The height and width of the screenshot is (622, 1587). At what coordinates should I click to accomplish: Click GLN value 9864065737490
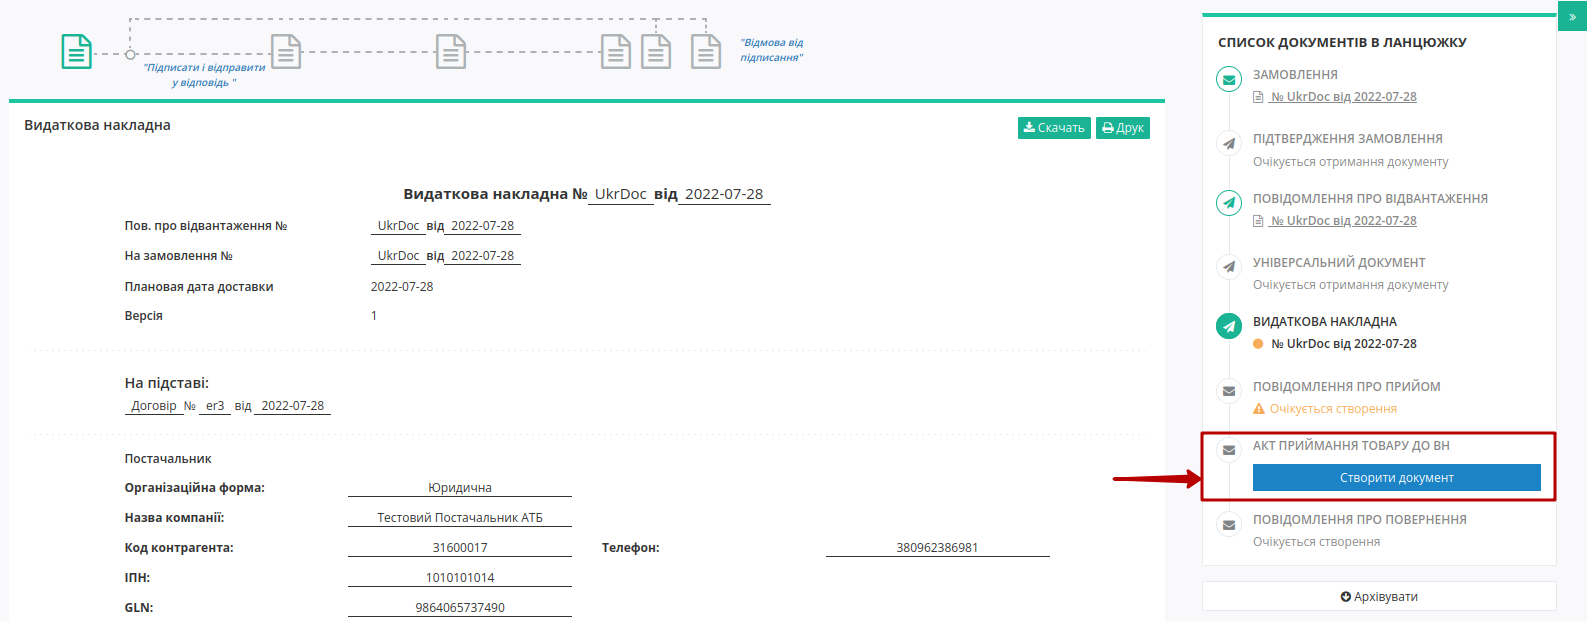tap(460, 608)
